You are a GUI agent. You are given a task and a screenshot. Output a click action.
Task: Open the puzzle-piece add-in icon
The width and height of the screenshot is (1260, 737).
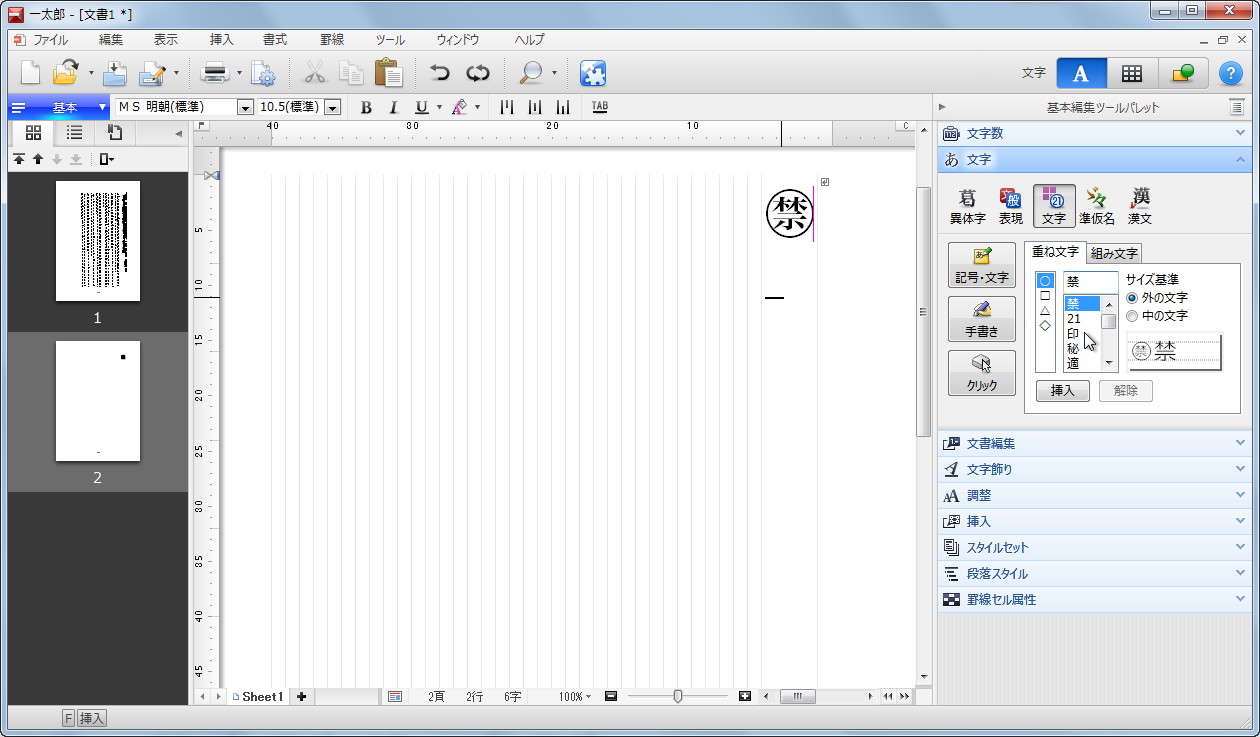tap(593, 73)
